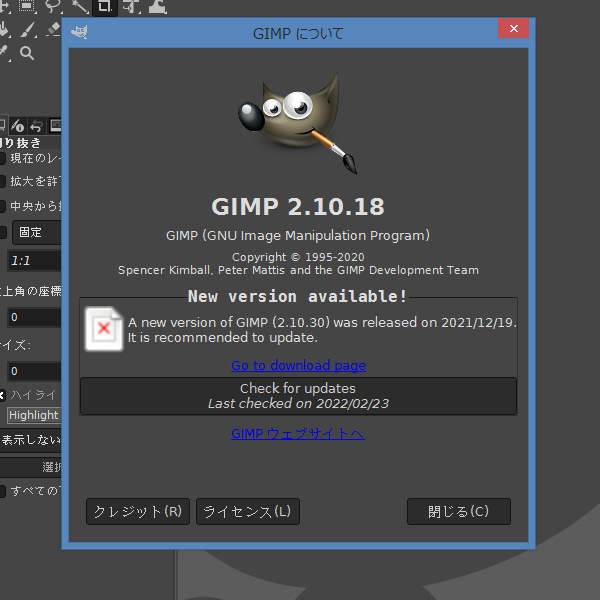
Task: Toggle the ハイライ... highlight checkbox
Action: [2, 395]
